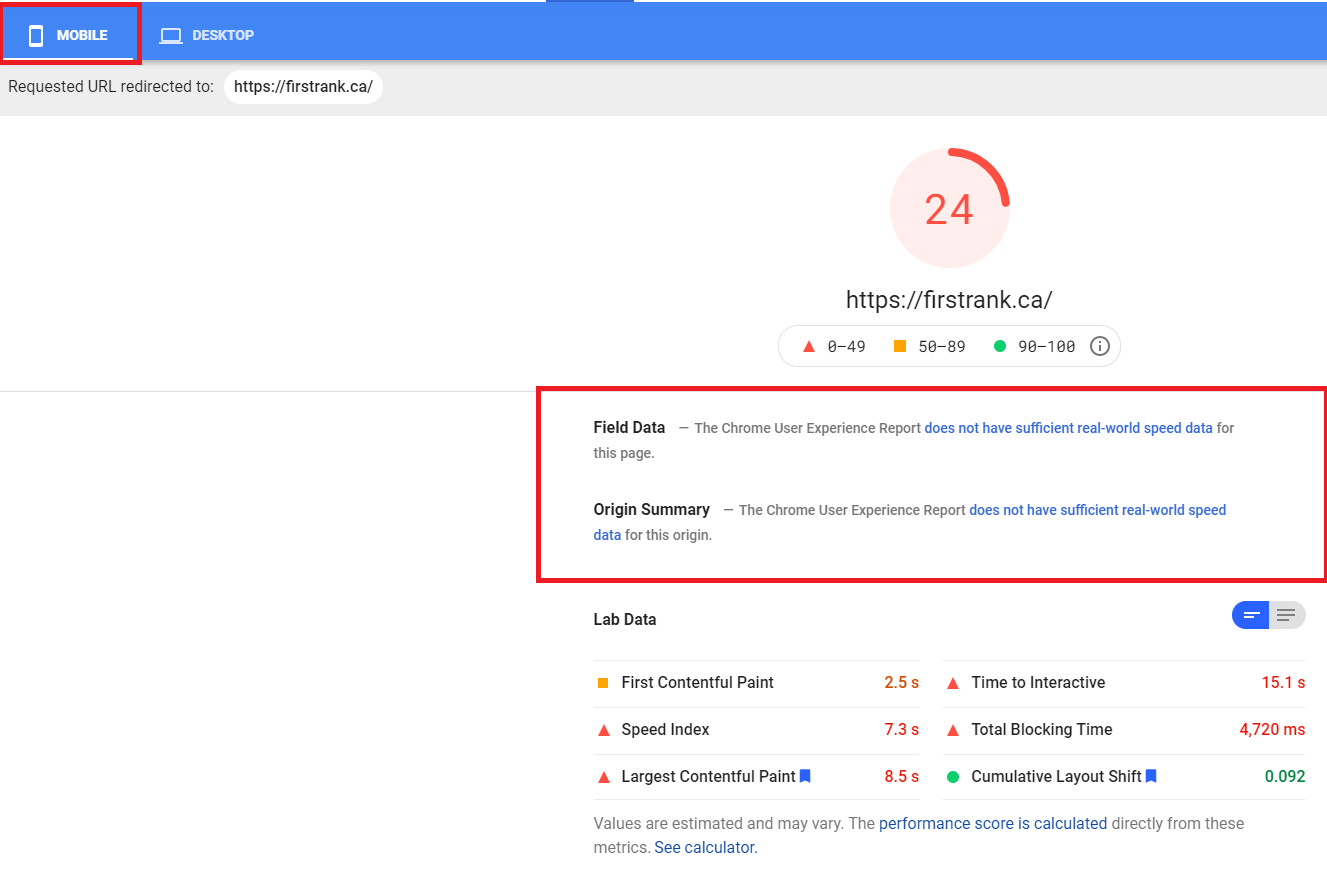Click the orange square 50–89 legend marker
This screenshot has height=874, width=1327.
(x=899, y=346)
